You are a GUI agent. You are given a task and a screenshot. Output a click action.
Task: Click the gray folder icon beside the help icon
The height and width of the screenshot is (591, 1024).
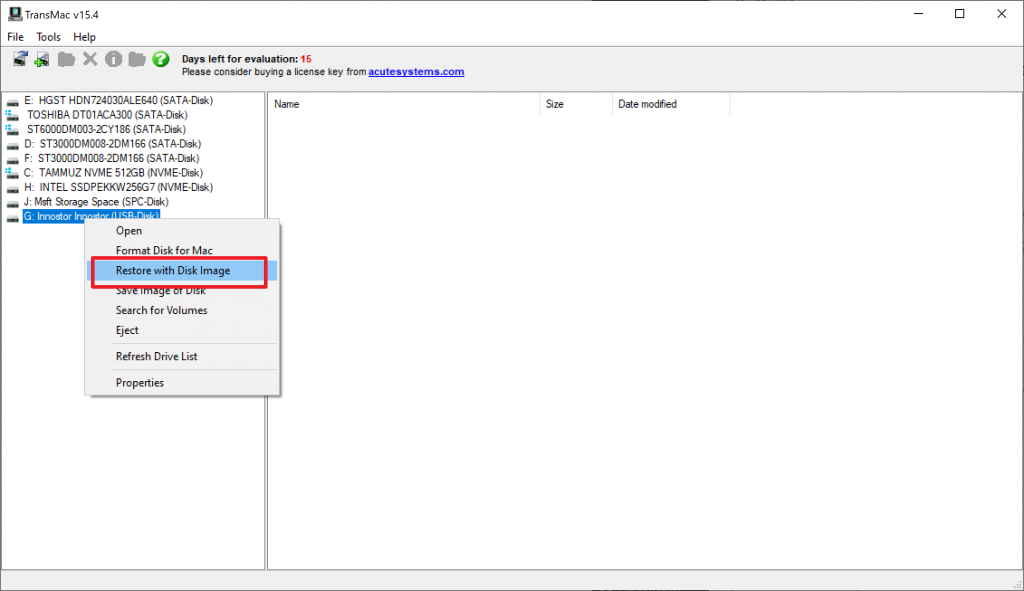137,59
